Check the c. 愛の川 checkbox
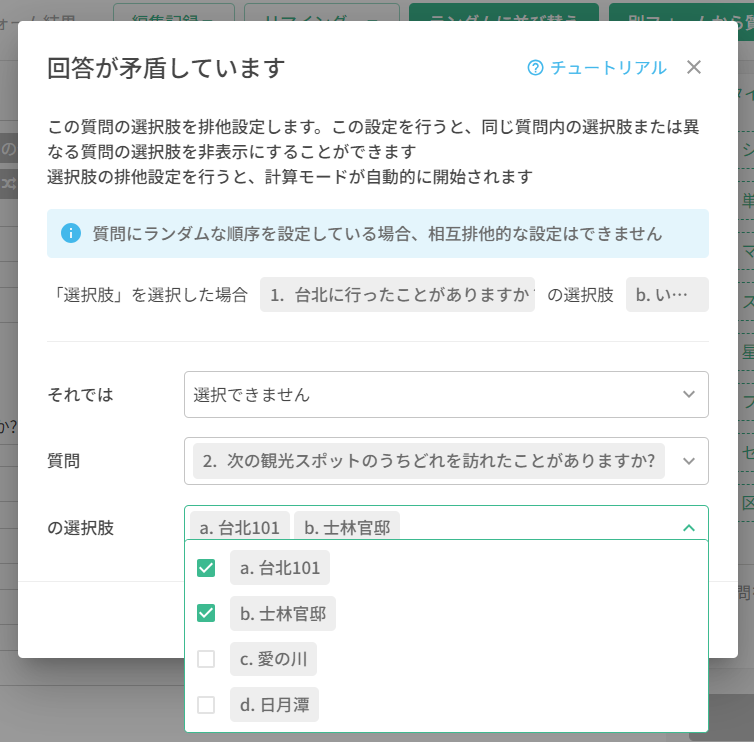 point(206,659)
